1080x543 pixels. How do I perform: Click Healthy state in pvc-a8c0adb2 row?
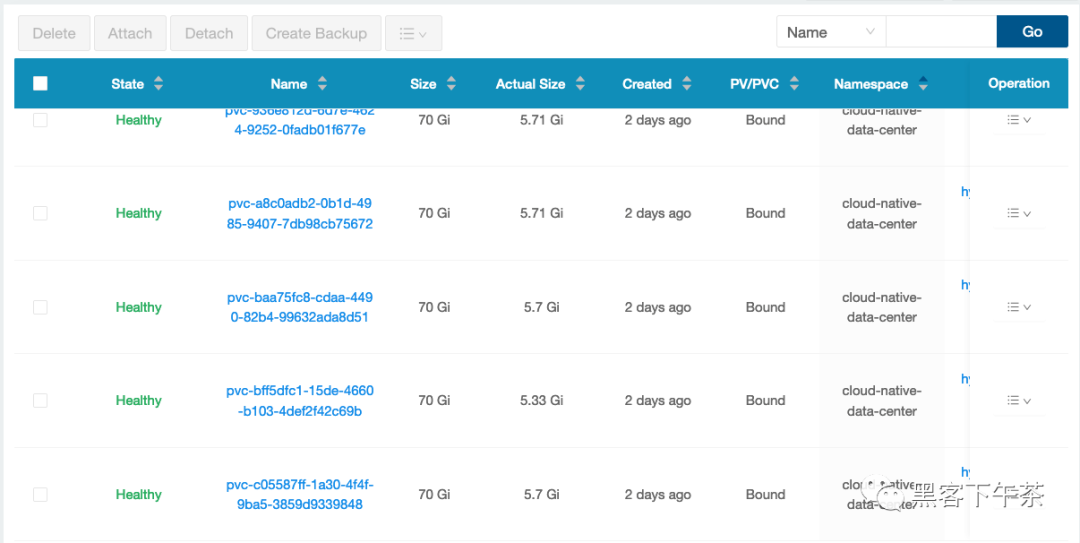point(138,214)
